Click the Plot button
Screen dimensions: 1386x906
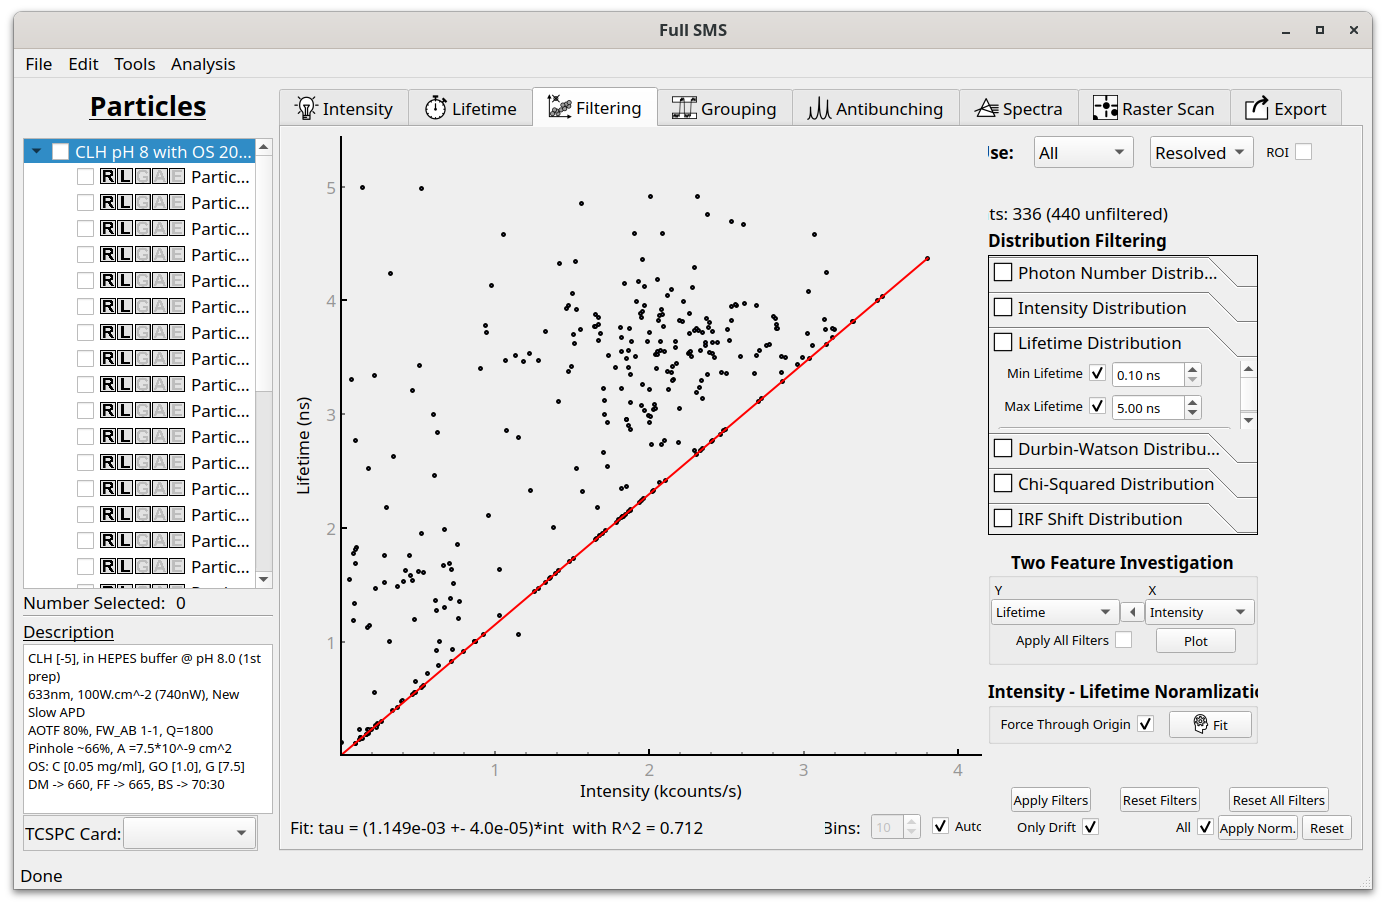(x=1196, y=641)
